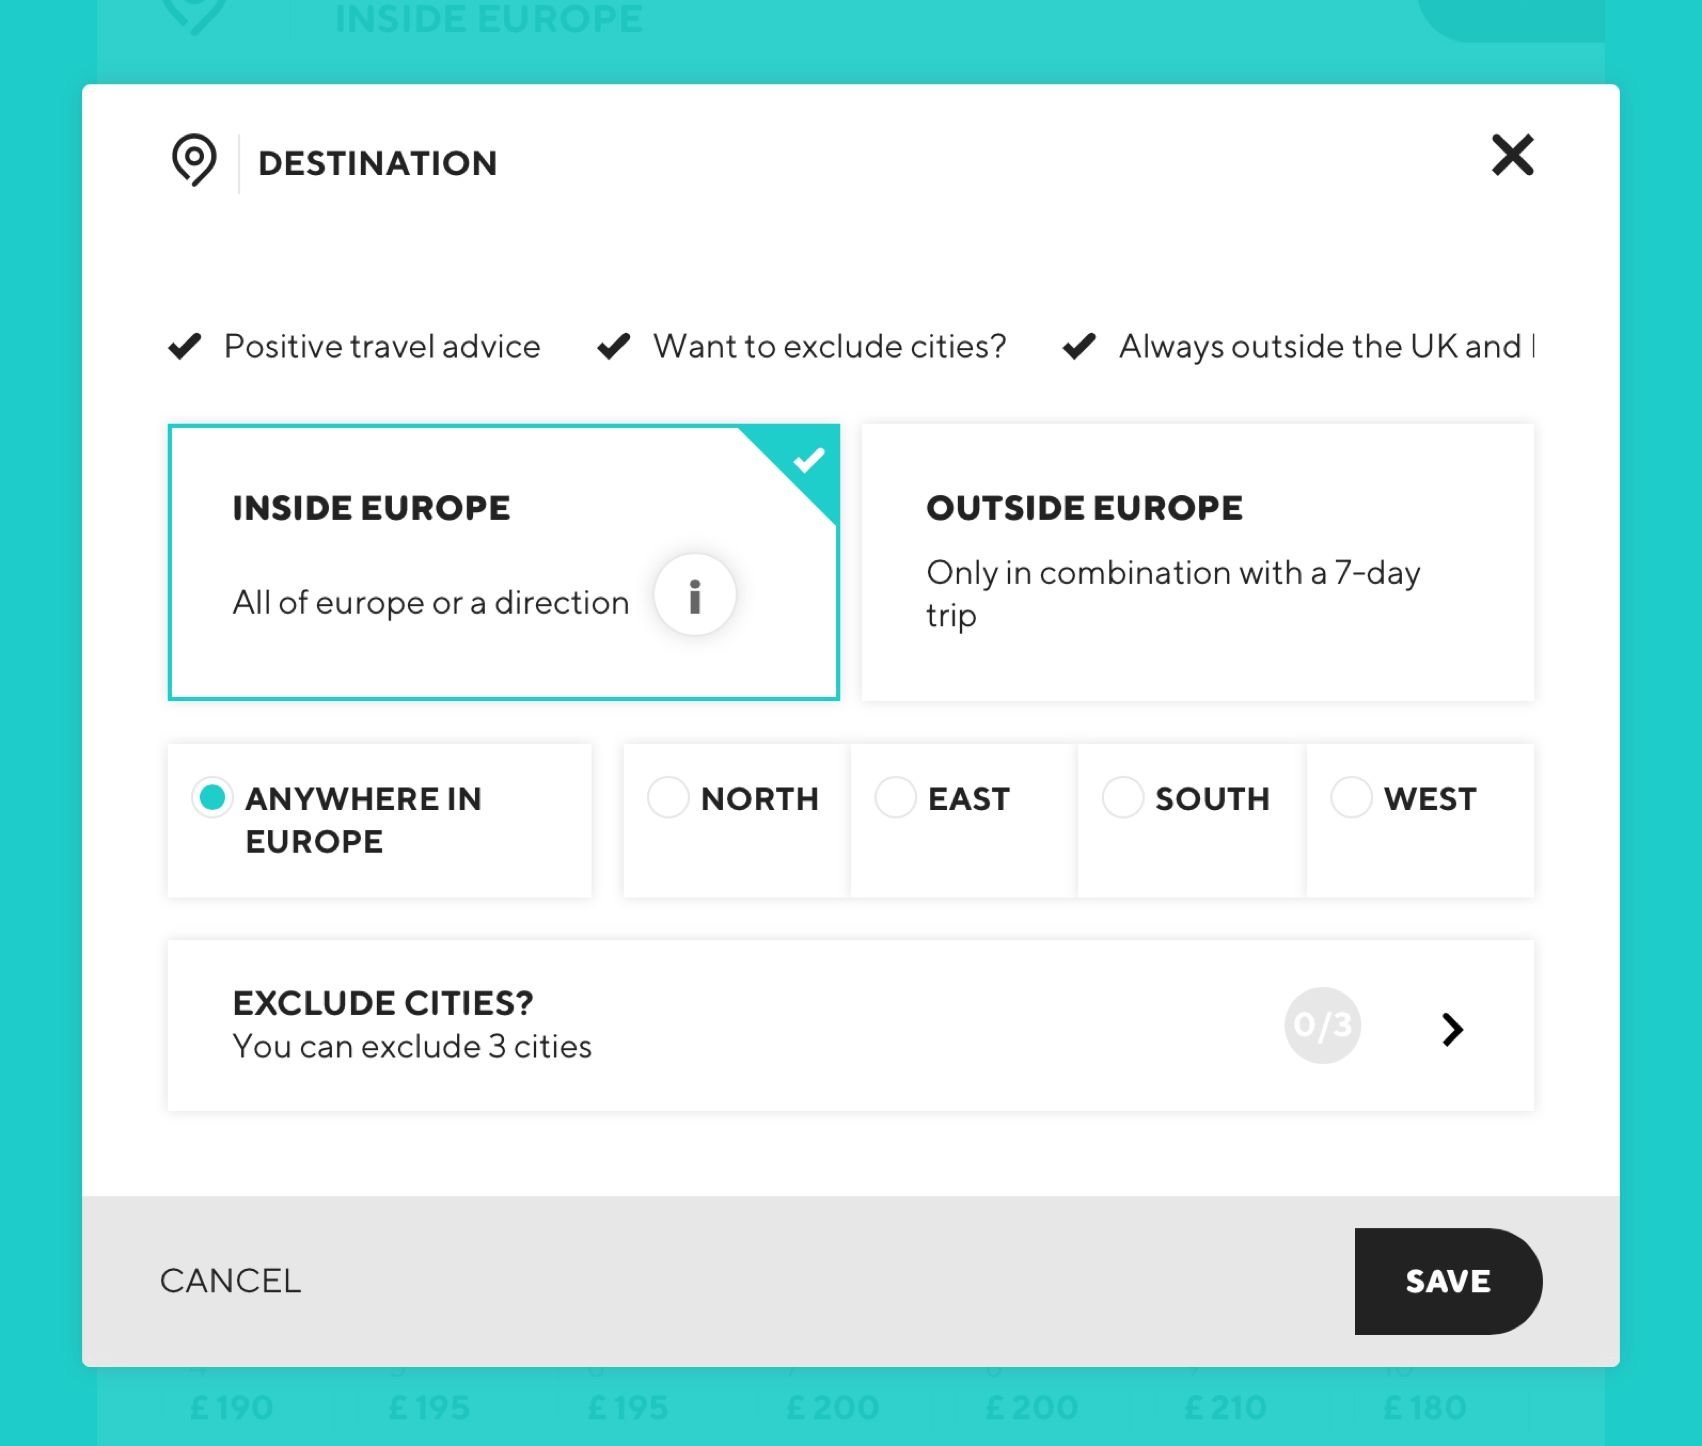Select the East direction radio button

click(895, 797)
